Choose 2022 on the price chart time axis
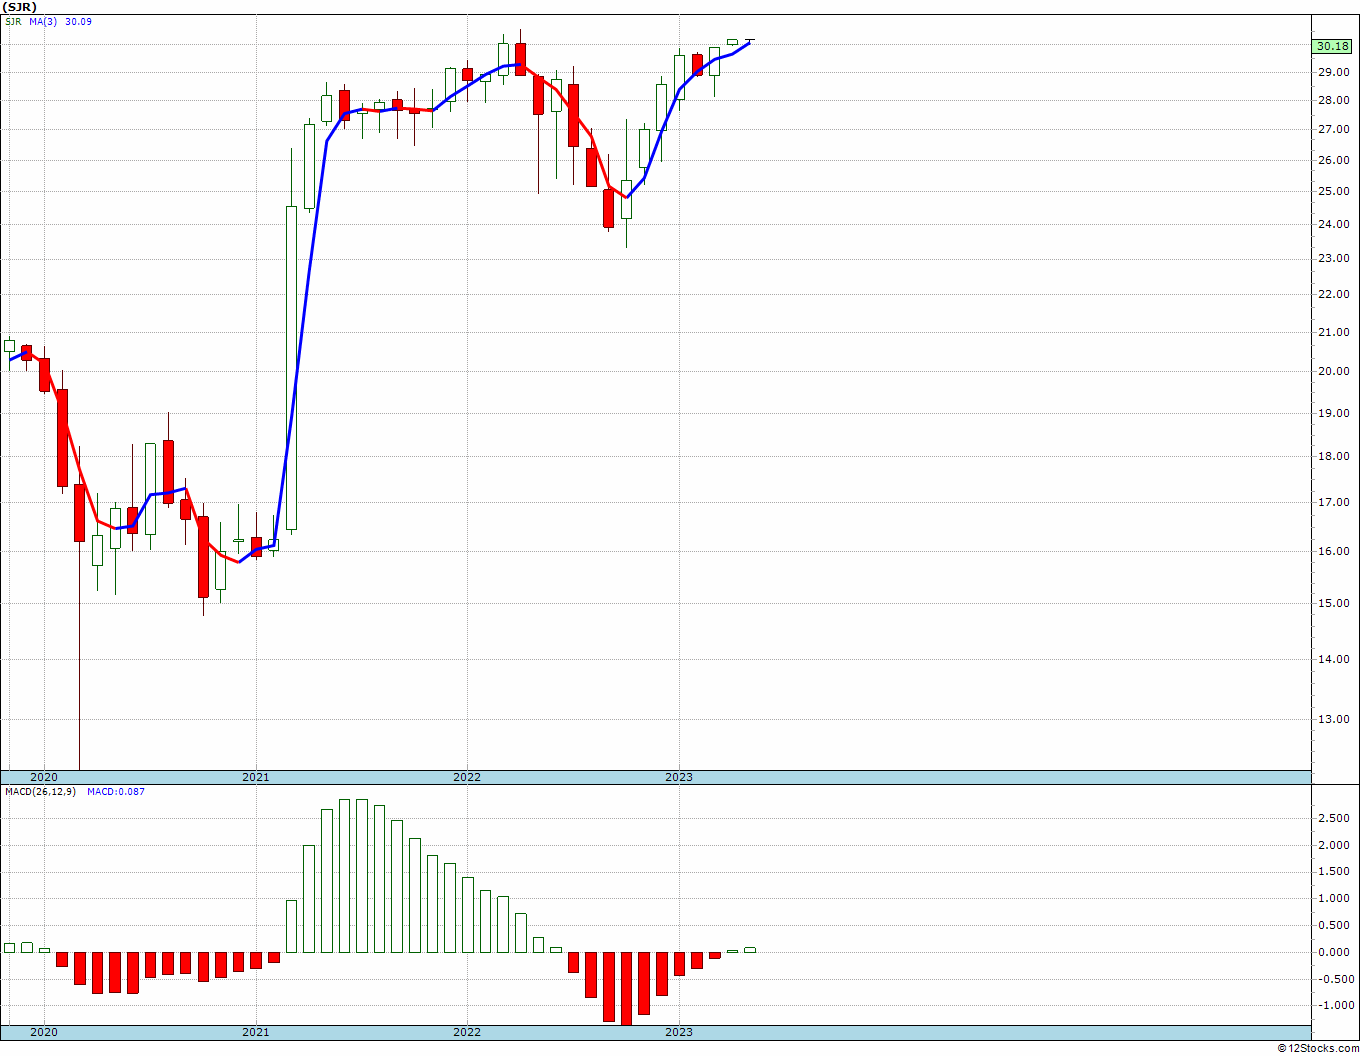Screen dimensions: 1360x1056 [x=467, y=777]
